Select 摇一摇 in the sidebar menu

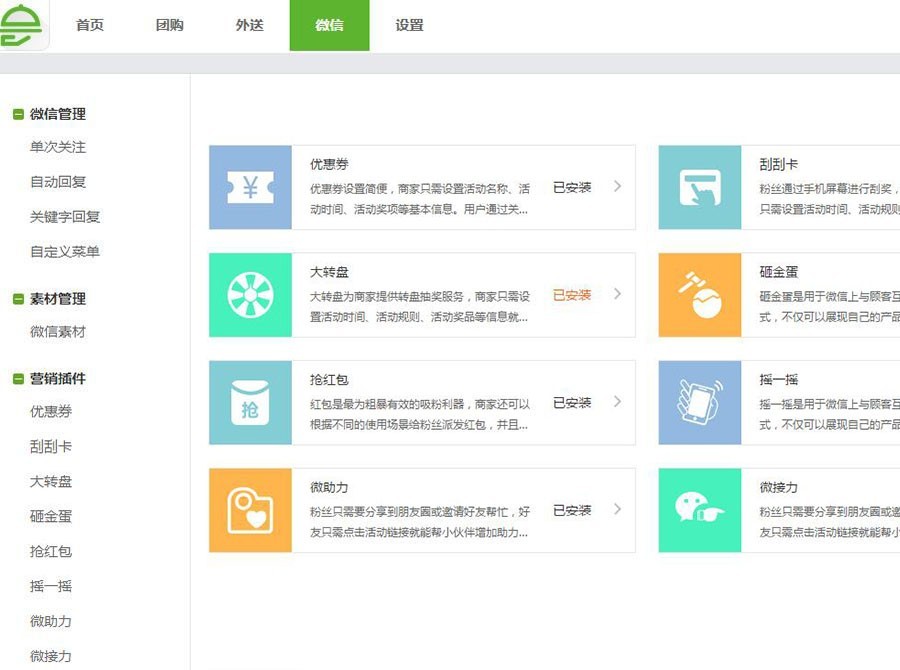(x=51, y=586)
